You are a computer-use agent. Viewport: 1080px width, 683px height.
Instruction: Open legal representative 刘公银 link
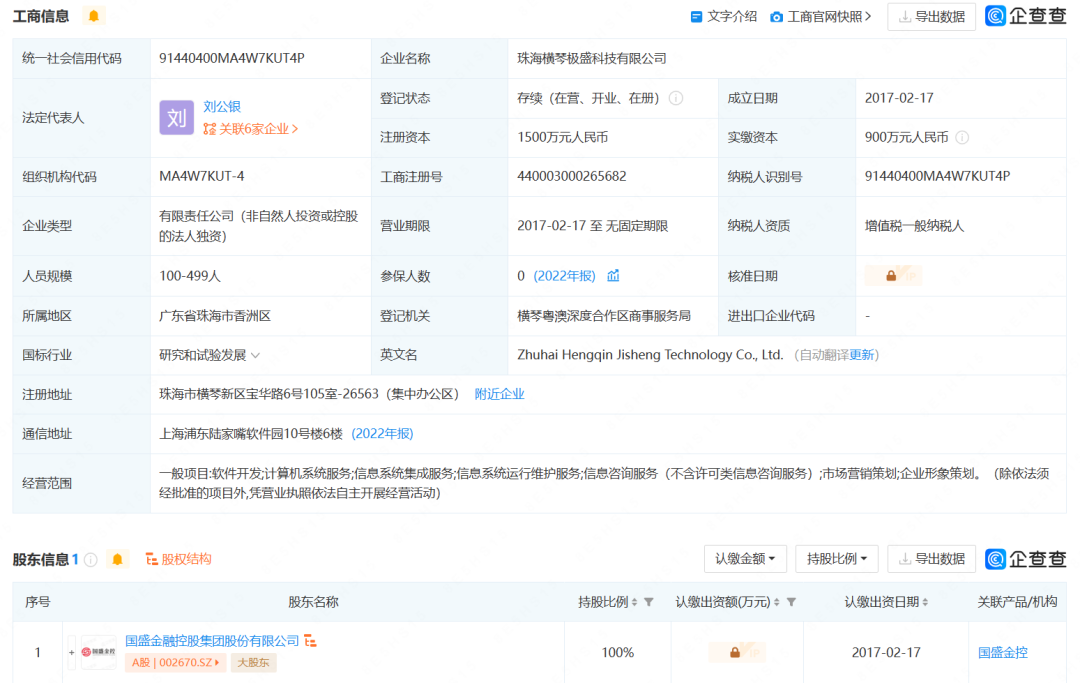point(222,107)
